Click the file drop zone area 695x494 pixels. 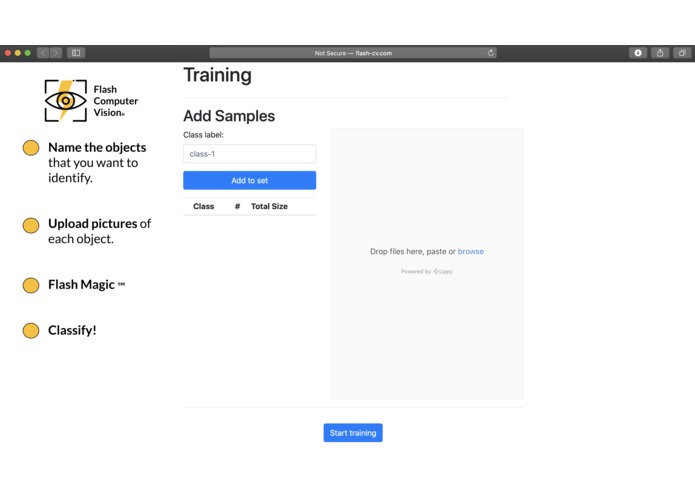tap(427, 264)
